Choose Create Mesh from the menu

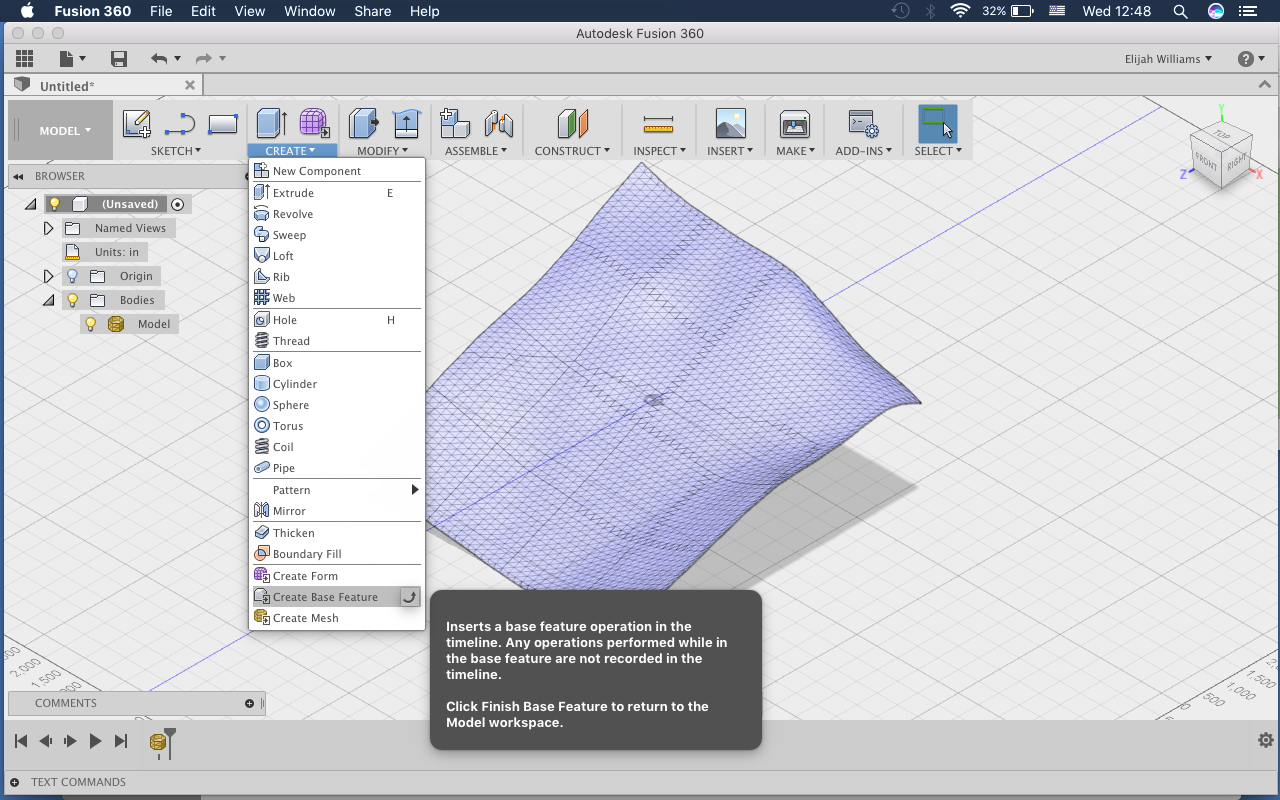[x=337, y=618]
